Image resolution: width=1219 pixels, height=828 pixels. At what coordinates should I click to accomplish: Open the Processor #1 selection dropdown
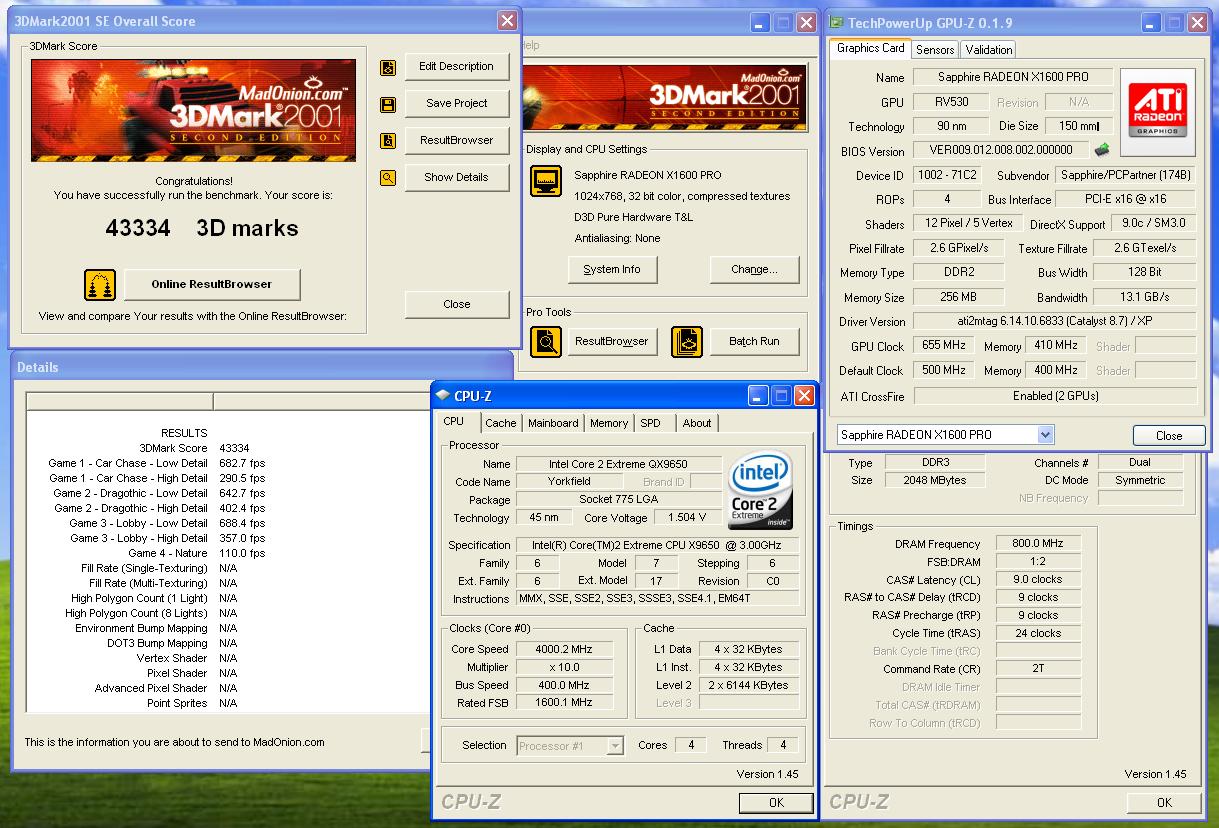pos(615,746)
